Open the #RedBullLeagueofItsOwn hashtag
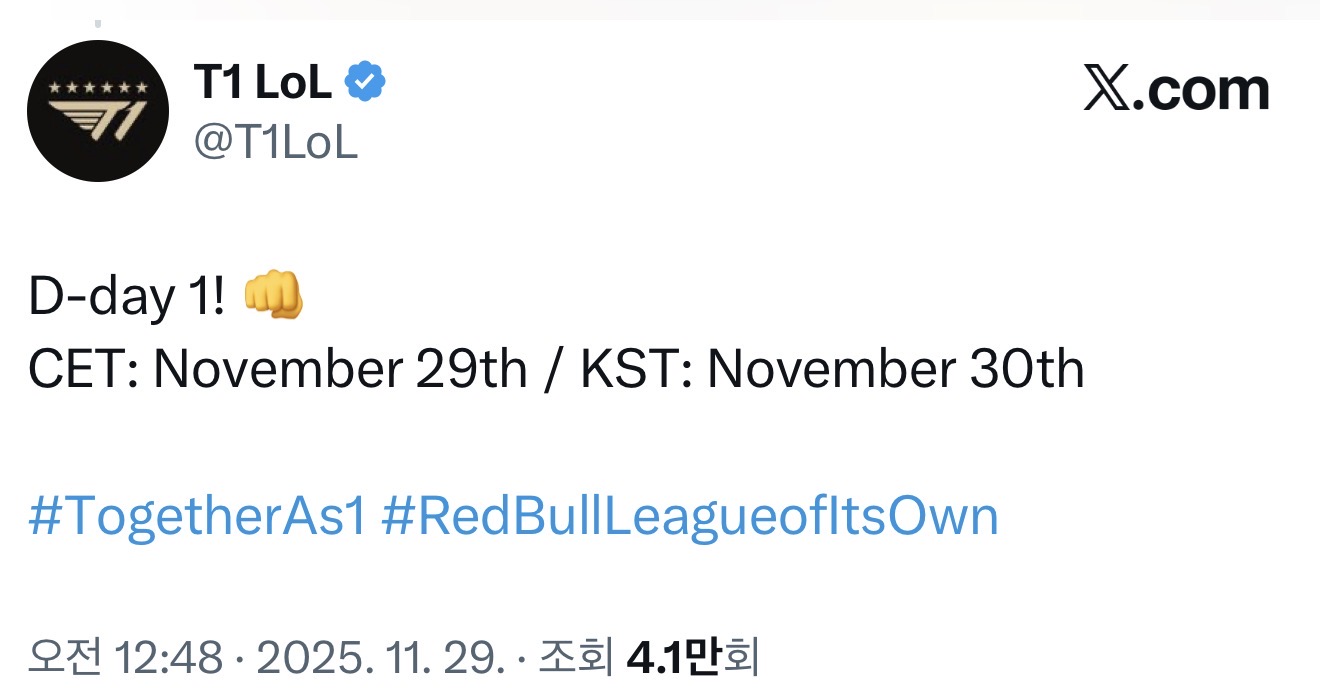The image size is (1320, 700). (690, 517)
